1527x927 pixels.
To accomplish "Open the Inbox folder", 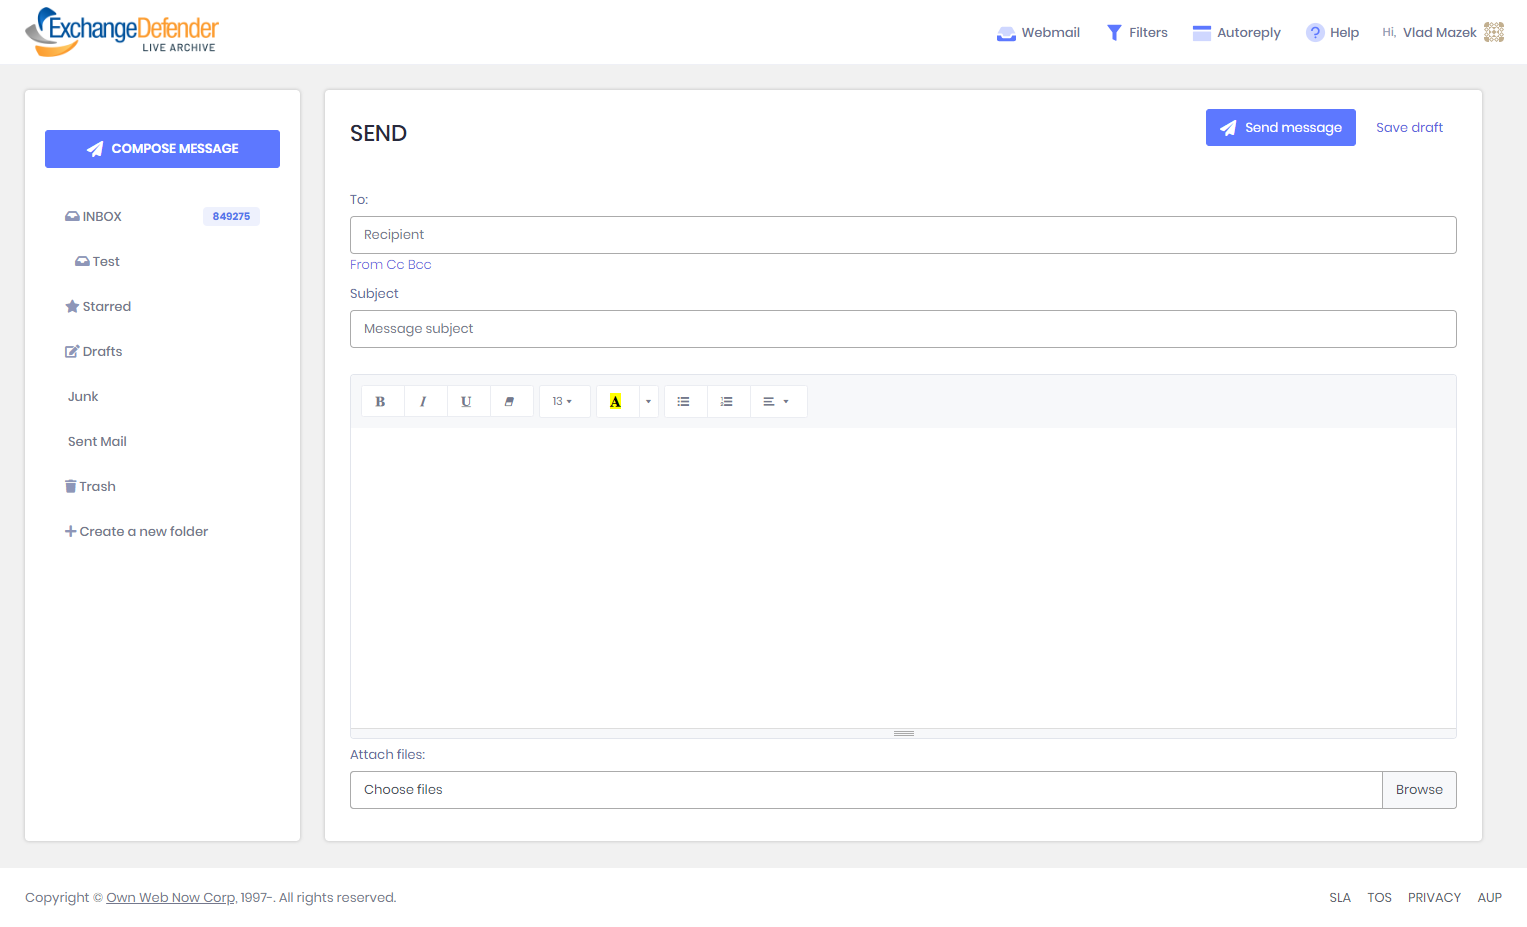I will (x=101, y=216).
